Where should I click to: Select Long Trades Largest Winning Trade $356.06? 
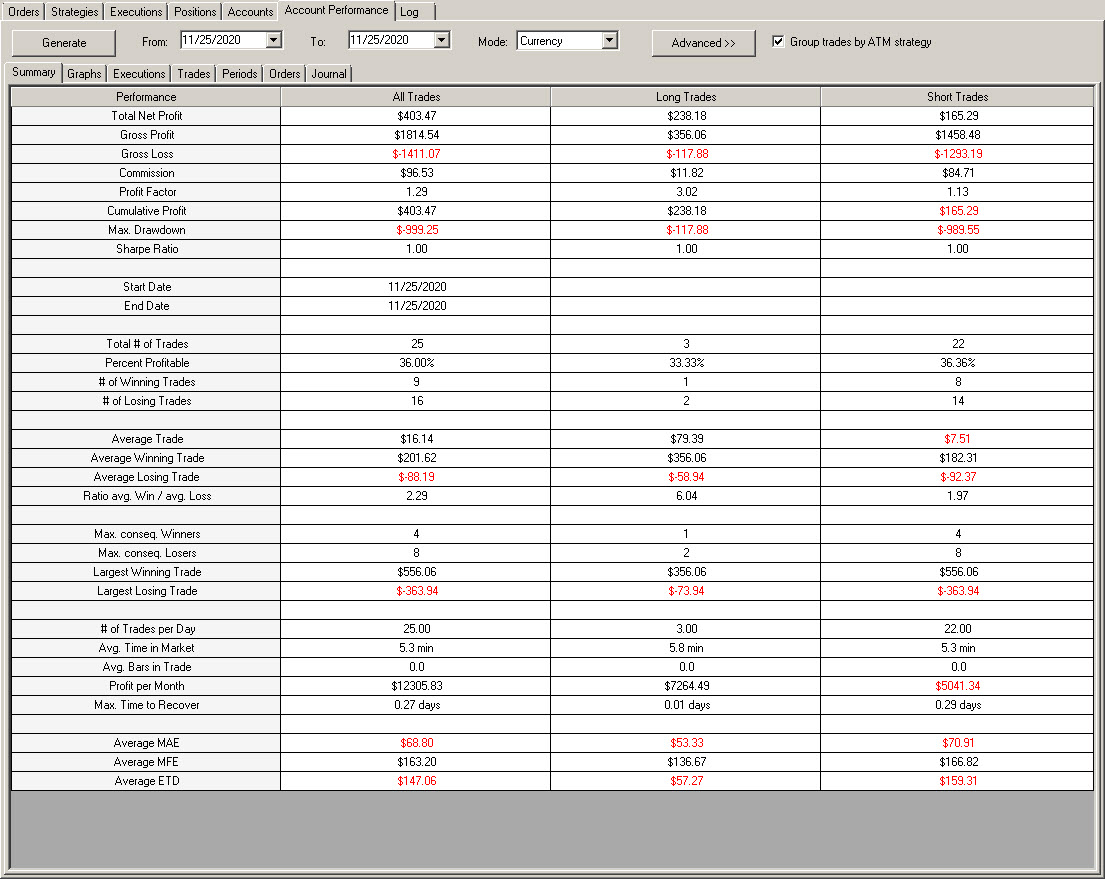click(x=686, y=572)
